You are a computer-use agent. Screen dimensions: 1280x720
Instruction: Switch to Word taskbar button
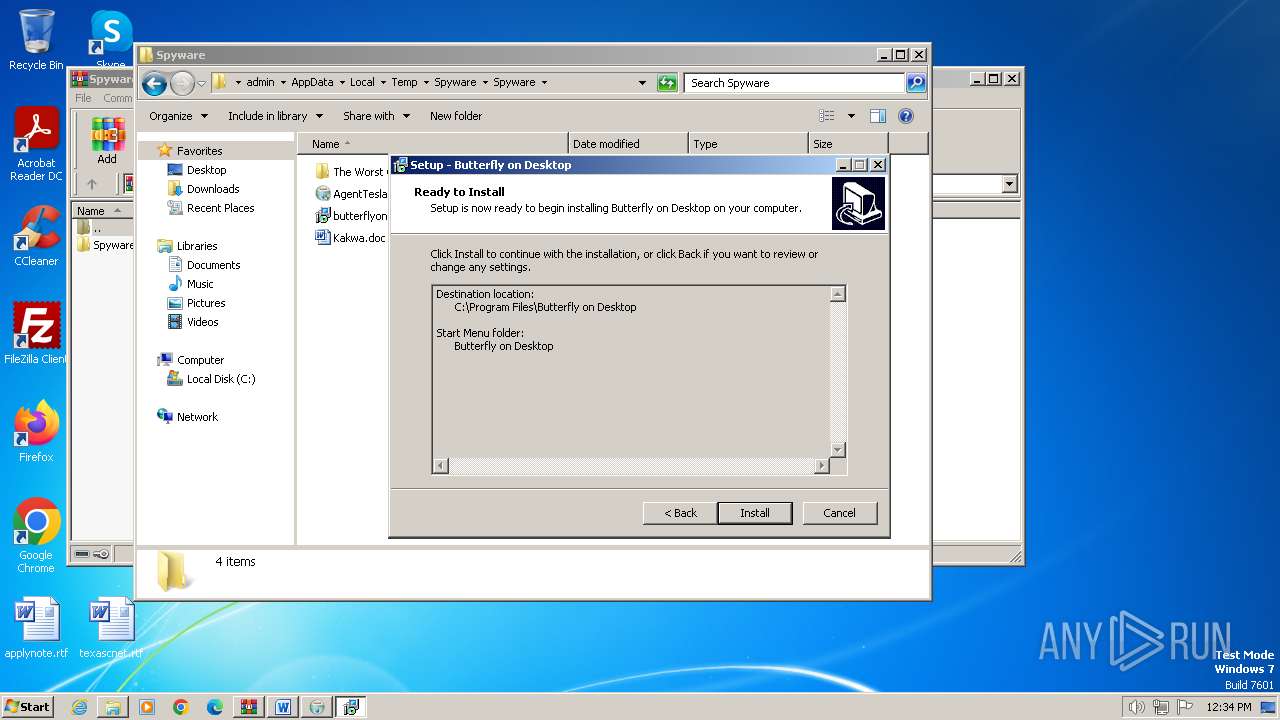coord(283,707)
